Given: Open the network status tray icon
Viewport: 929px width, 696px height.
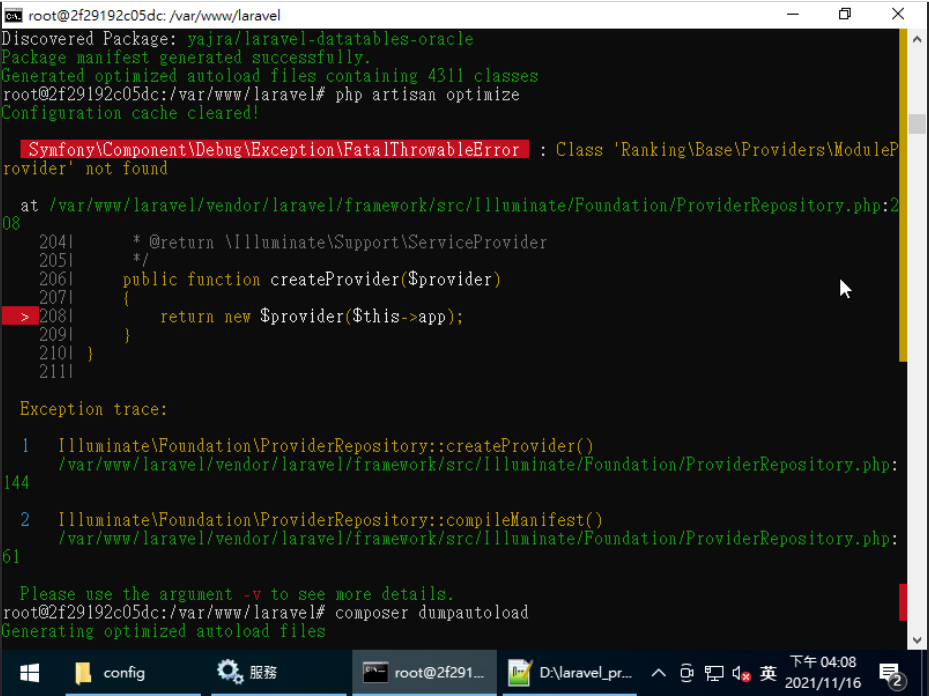Looking at the screenshot, I should [x=714, y=673].
